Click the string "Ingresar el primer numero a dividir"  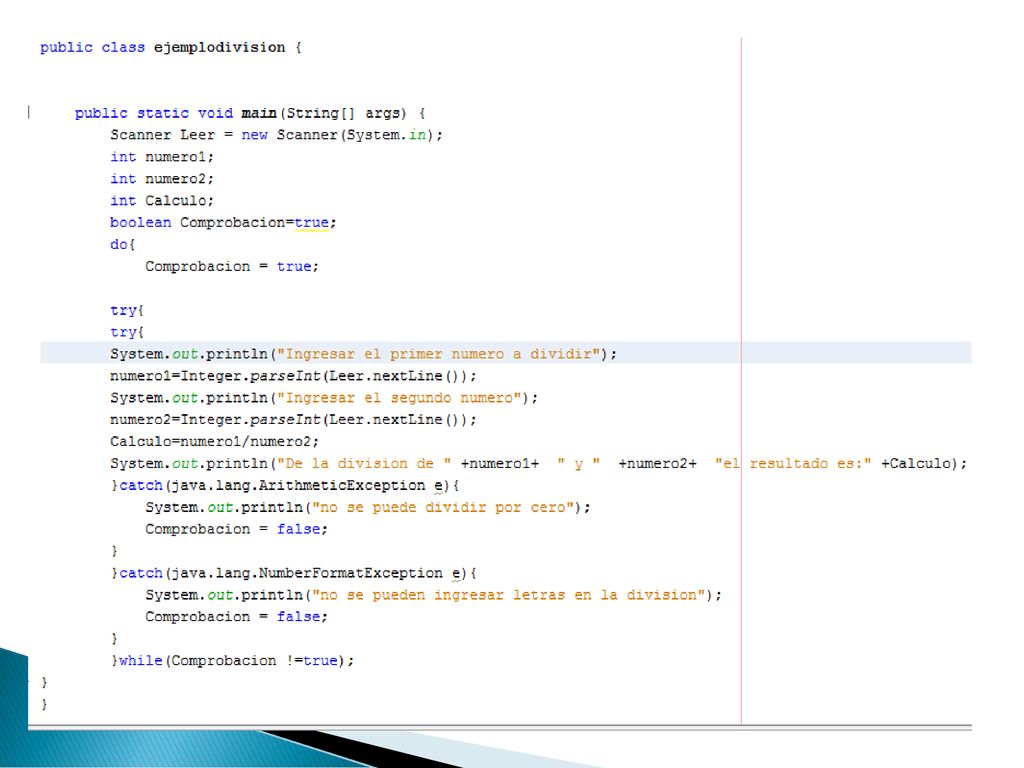438,354
